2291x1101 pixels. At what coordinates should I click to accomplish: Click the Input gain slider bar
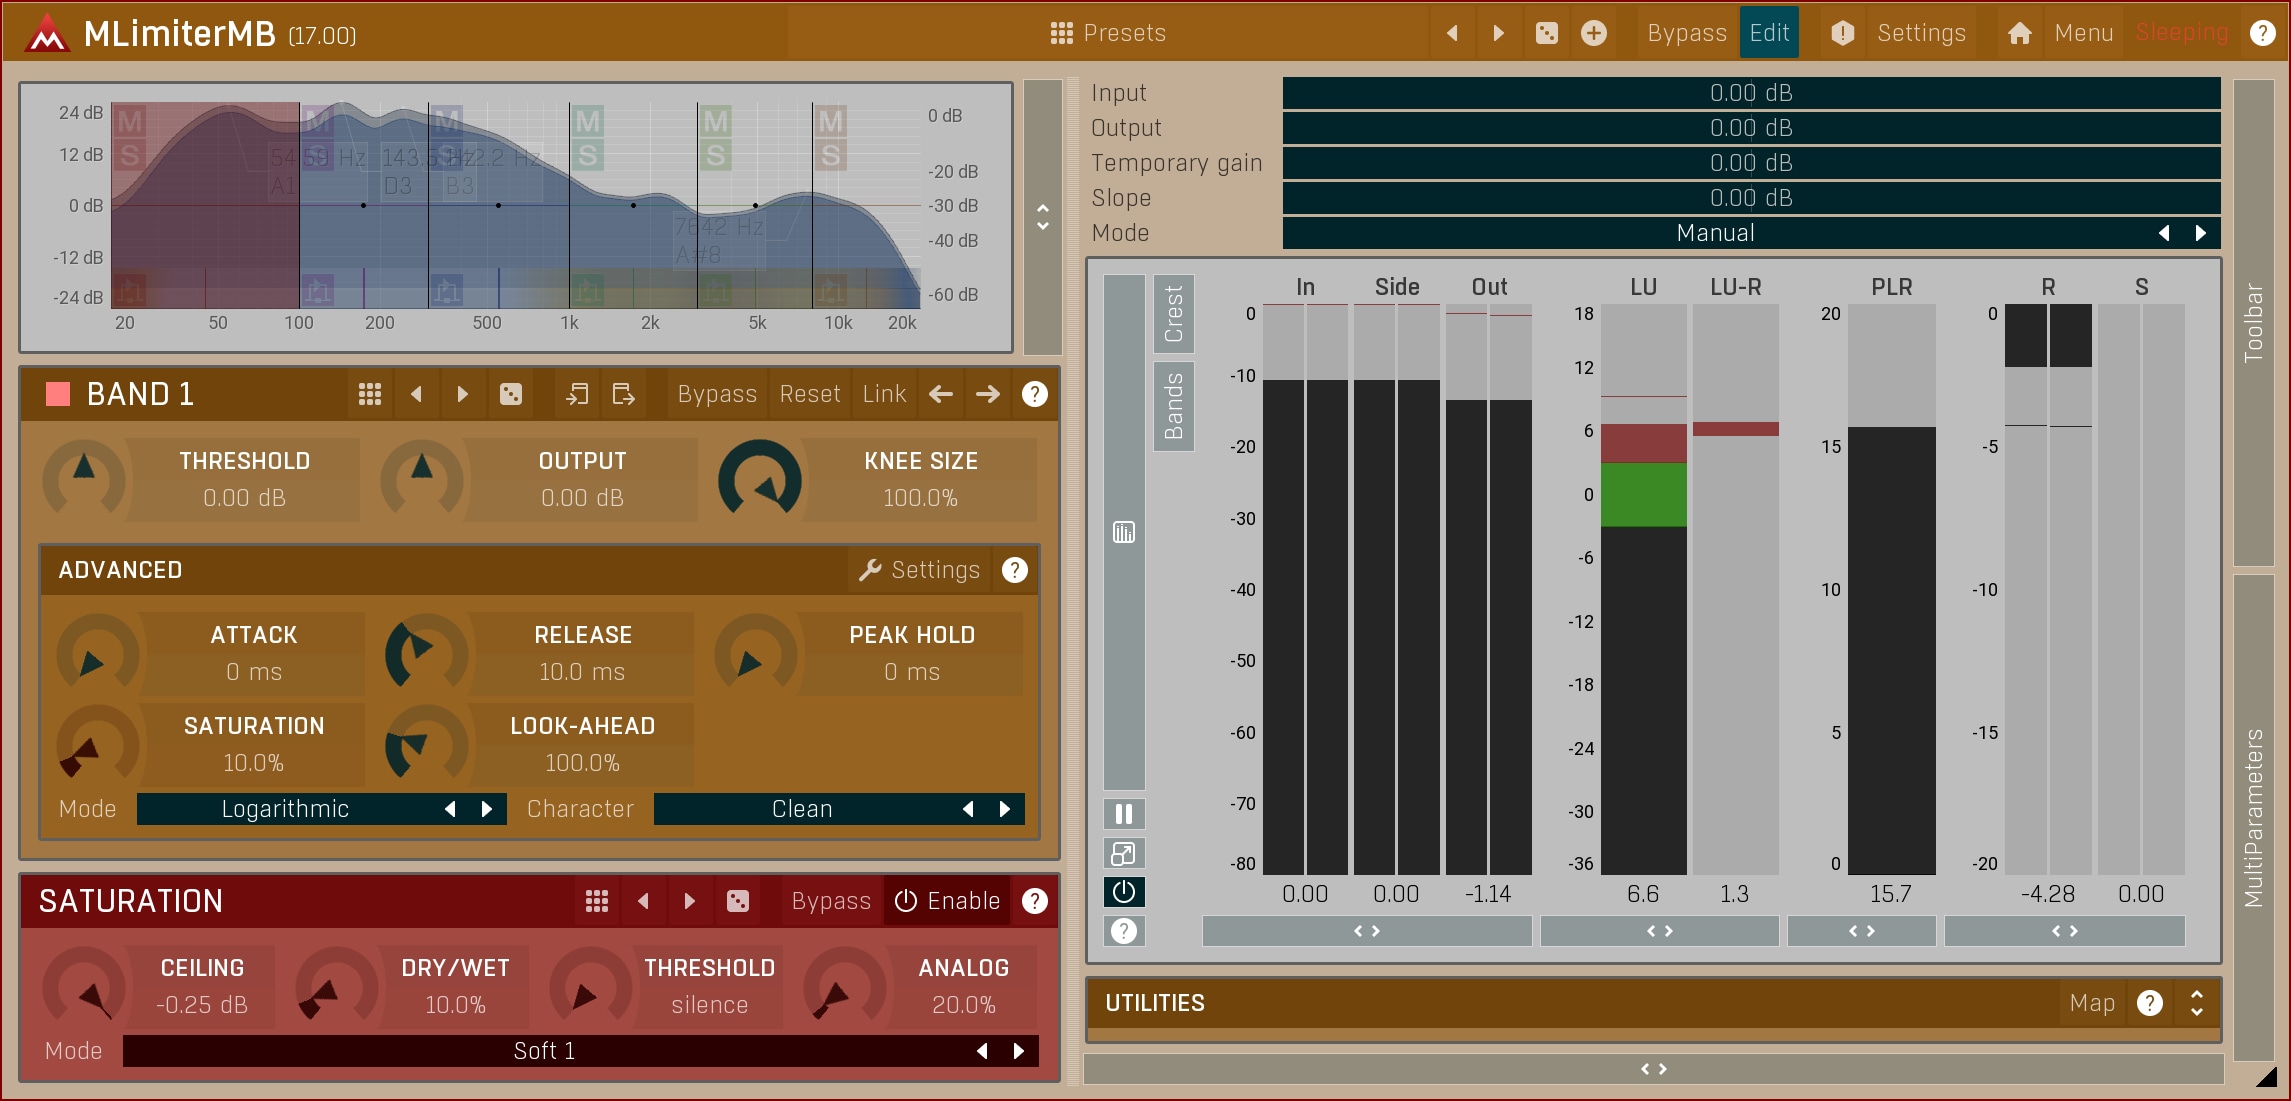1750,93
